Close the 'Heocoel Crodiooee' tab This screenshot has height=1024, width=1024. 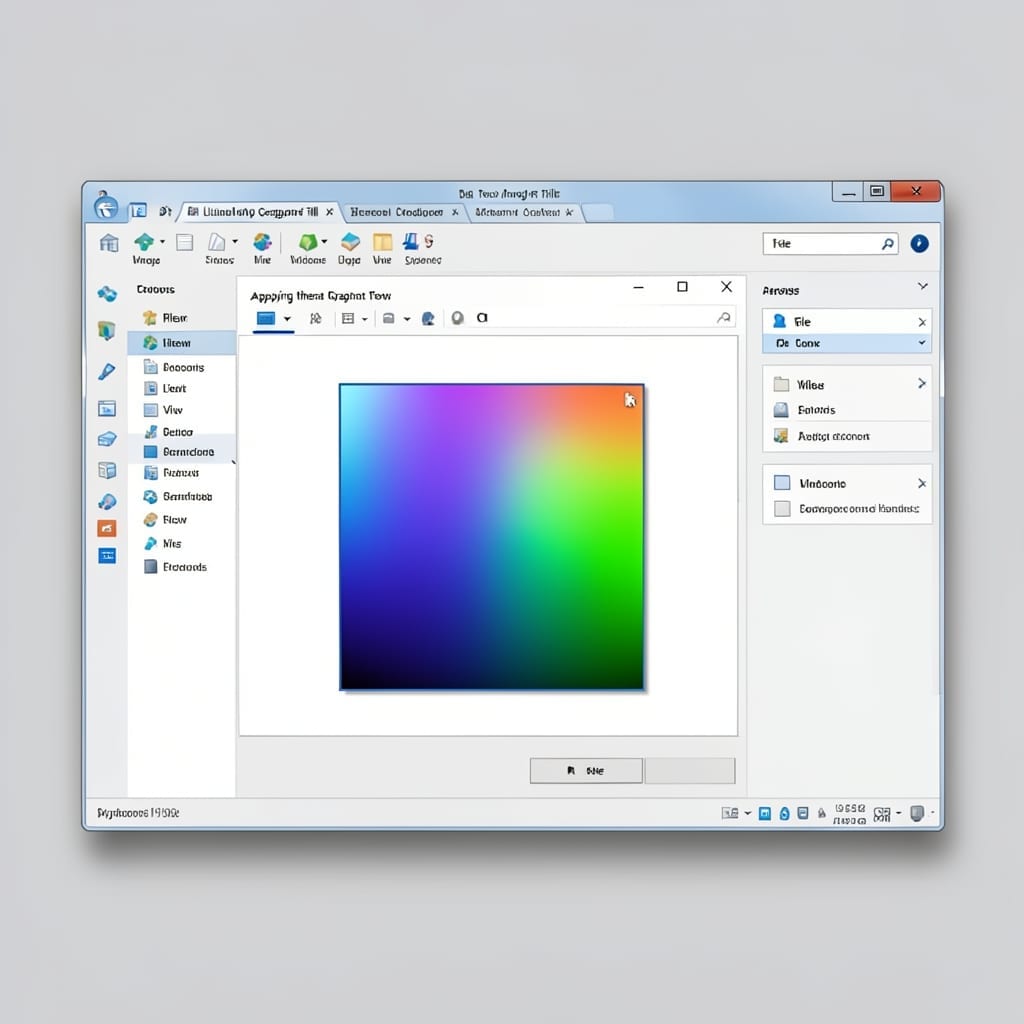pyautogui.click(x=455, y=212)
